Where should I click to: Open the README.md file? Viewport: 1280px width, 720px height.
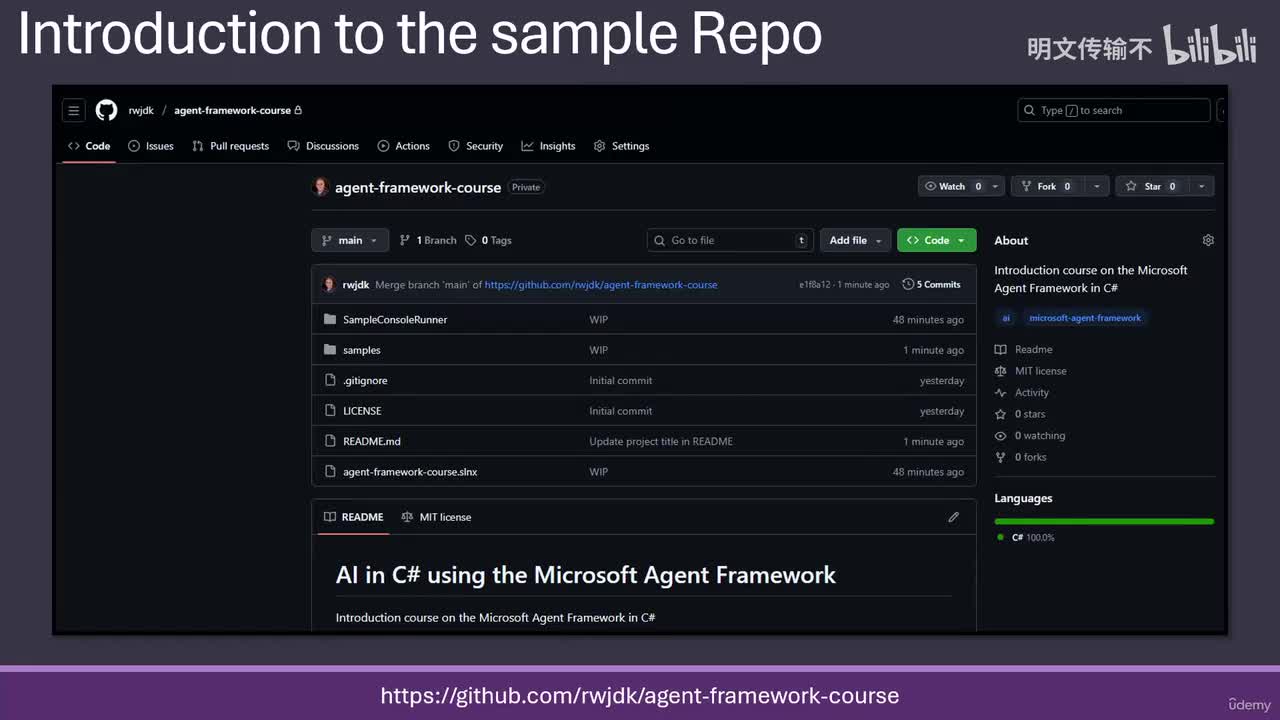point(372,441)
